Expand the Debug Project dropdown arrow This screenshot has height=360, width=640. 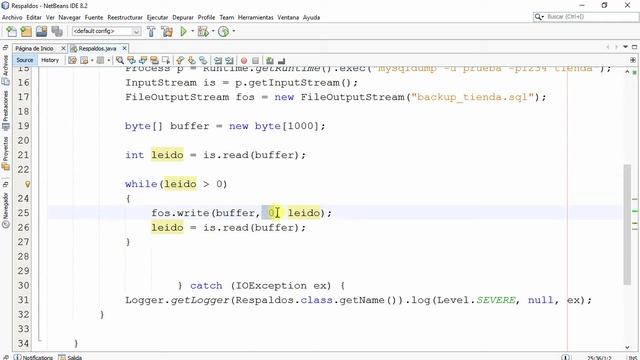tap(213, 31)
